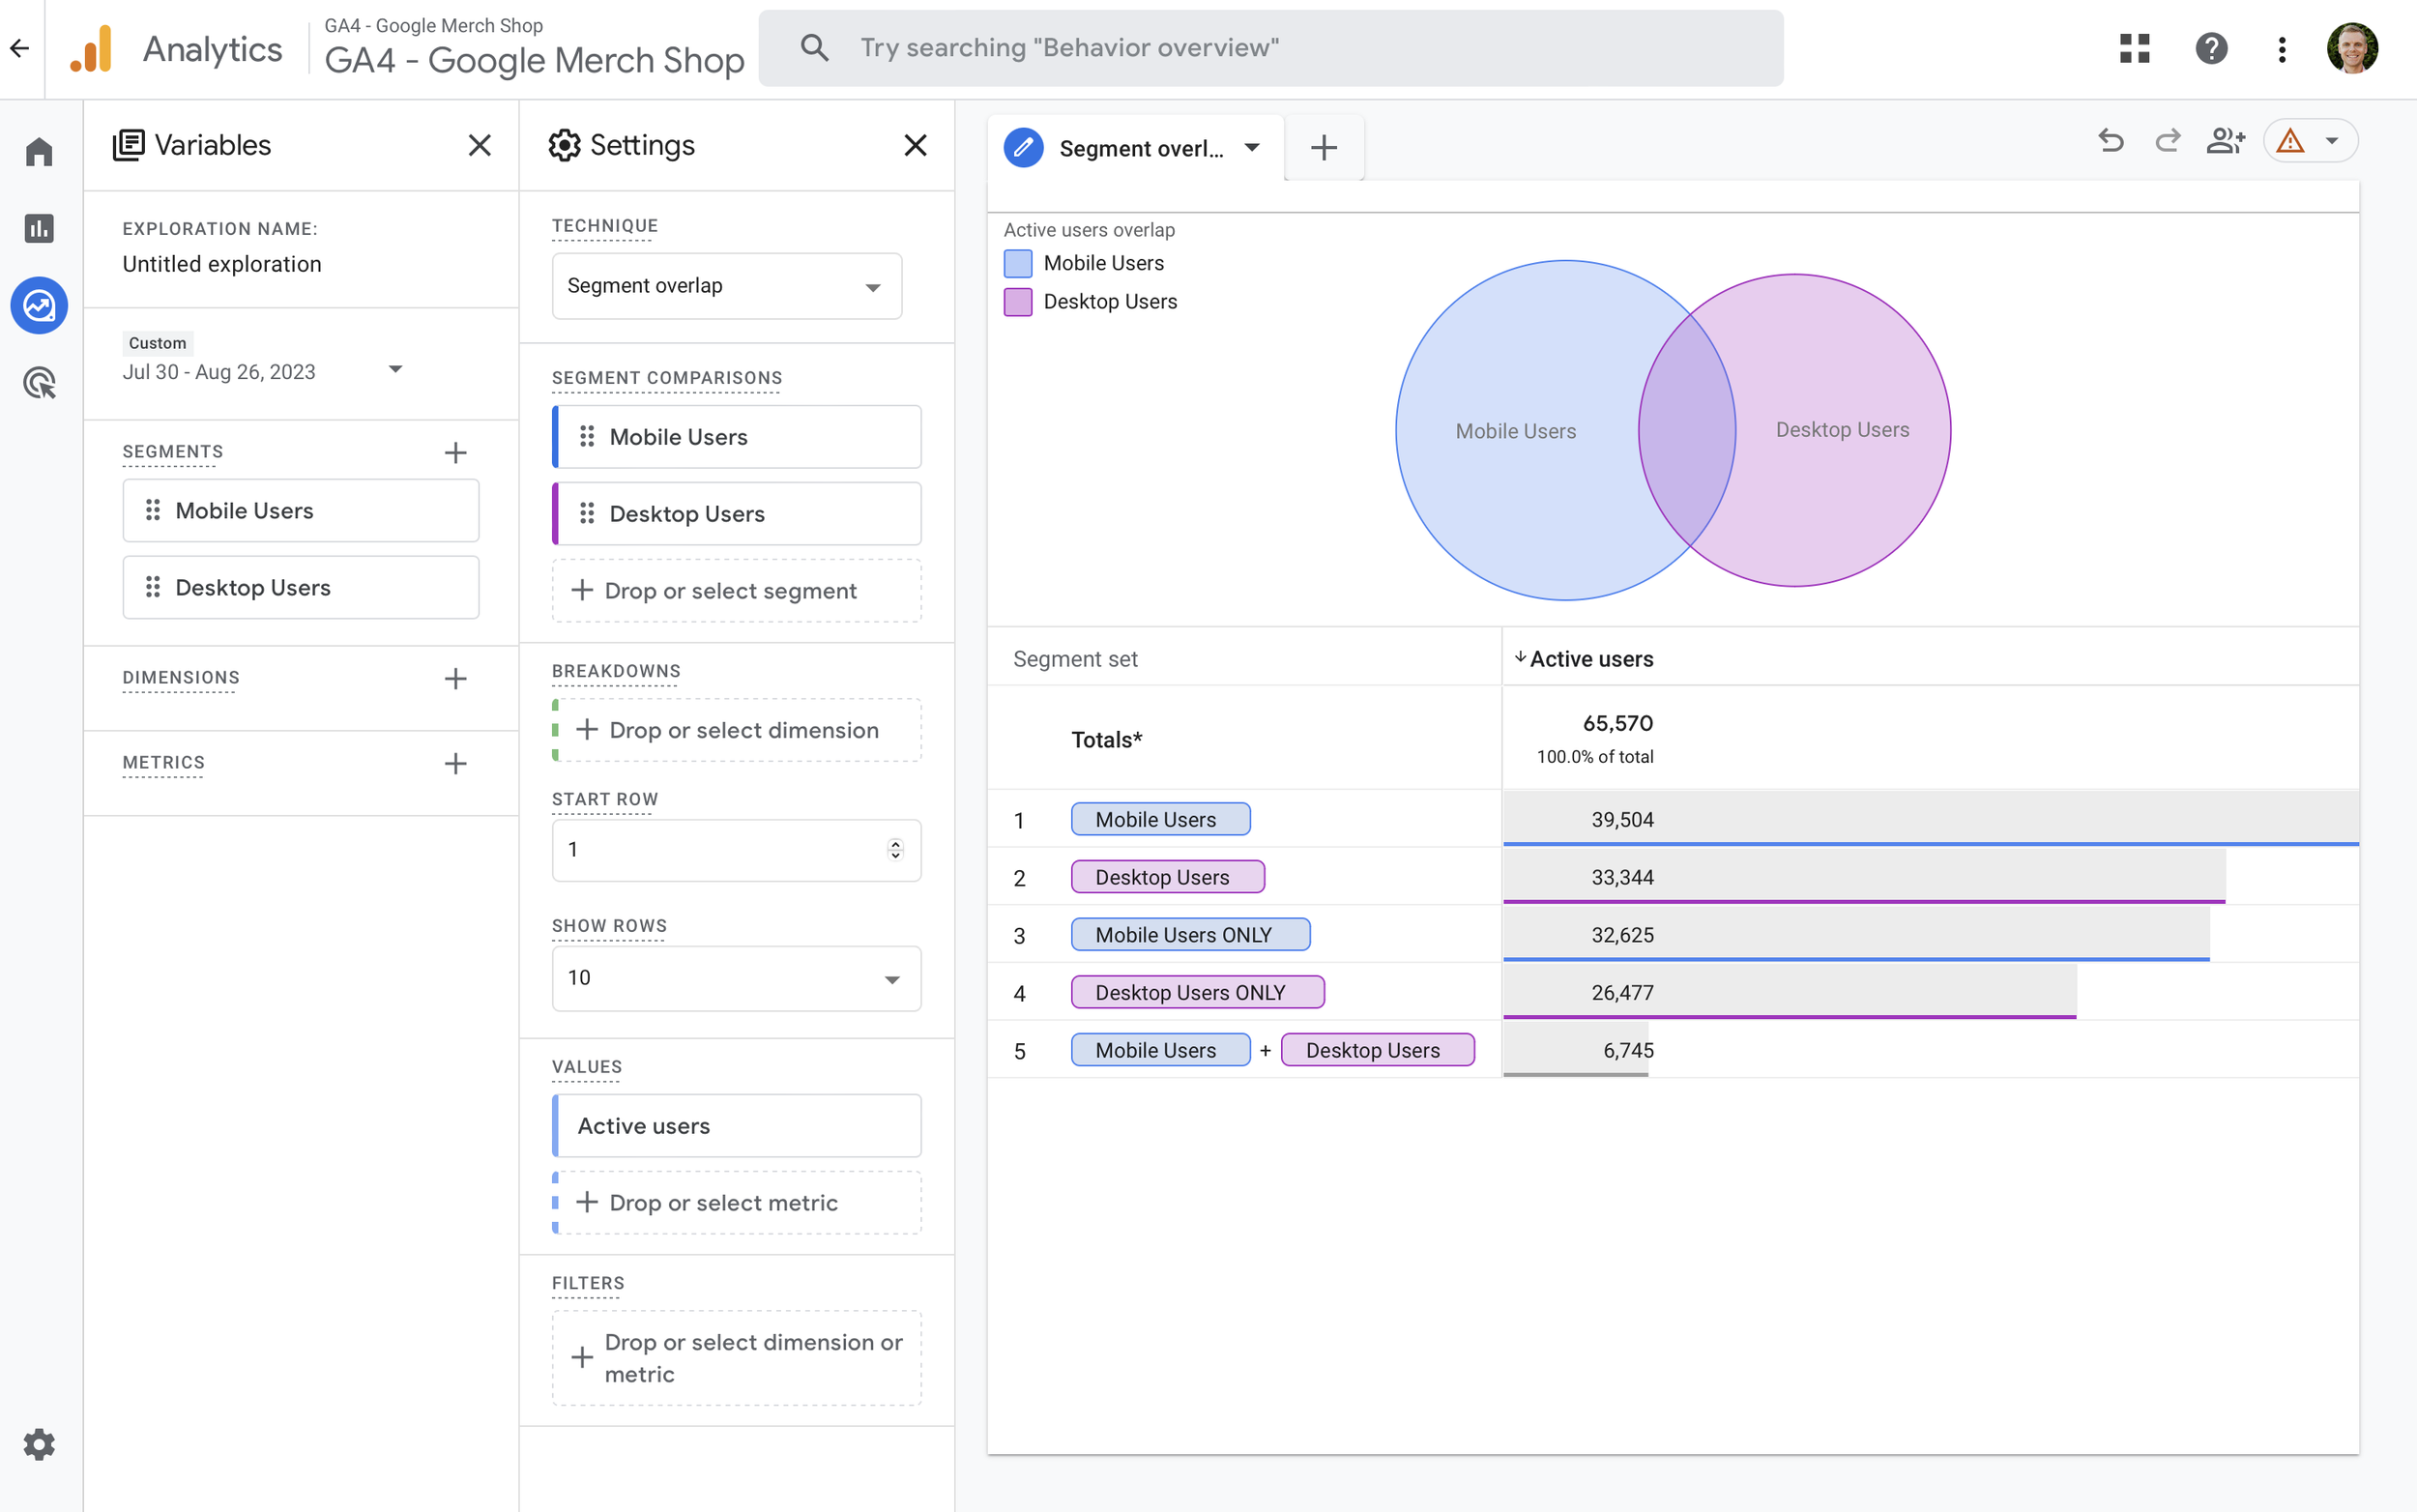Open the Show Rows dropdown
The height and width of the screenshot is (1512, 2417).
pyautogui.click(x=736, y=978)
